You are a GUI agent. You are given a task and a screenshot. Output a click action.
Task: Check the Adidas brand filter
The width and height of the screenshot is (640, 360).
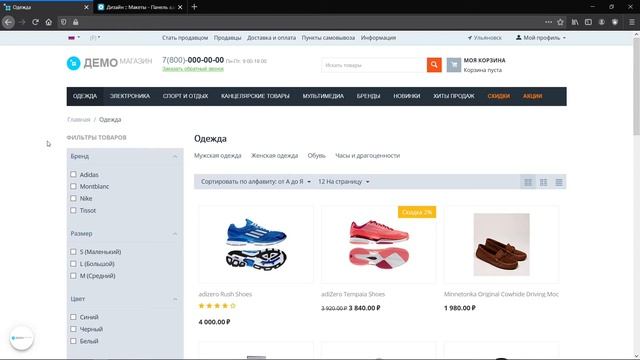73,174
